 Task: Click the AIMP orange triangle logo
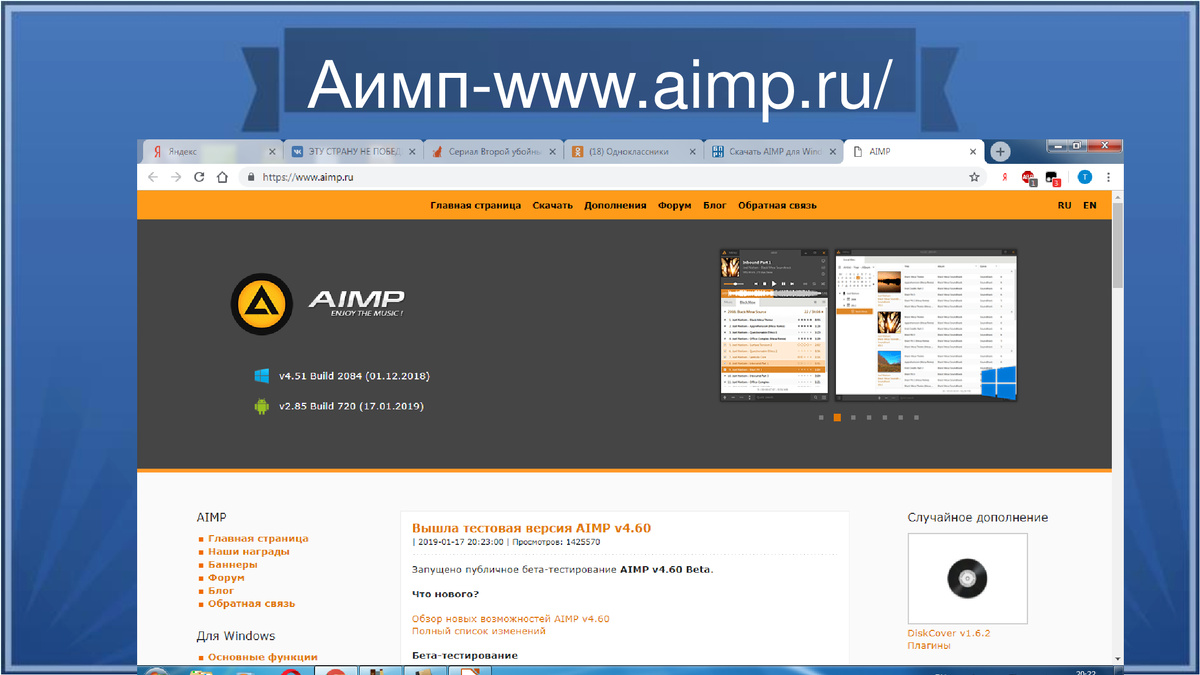pyautogui.click(x=262, y=304)
